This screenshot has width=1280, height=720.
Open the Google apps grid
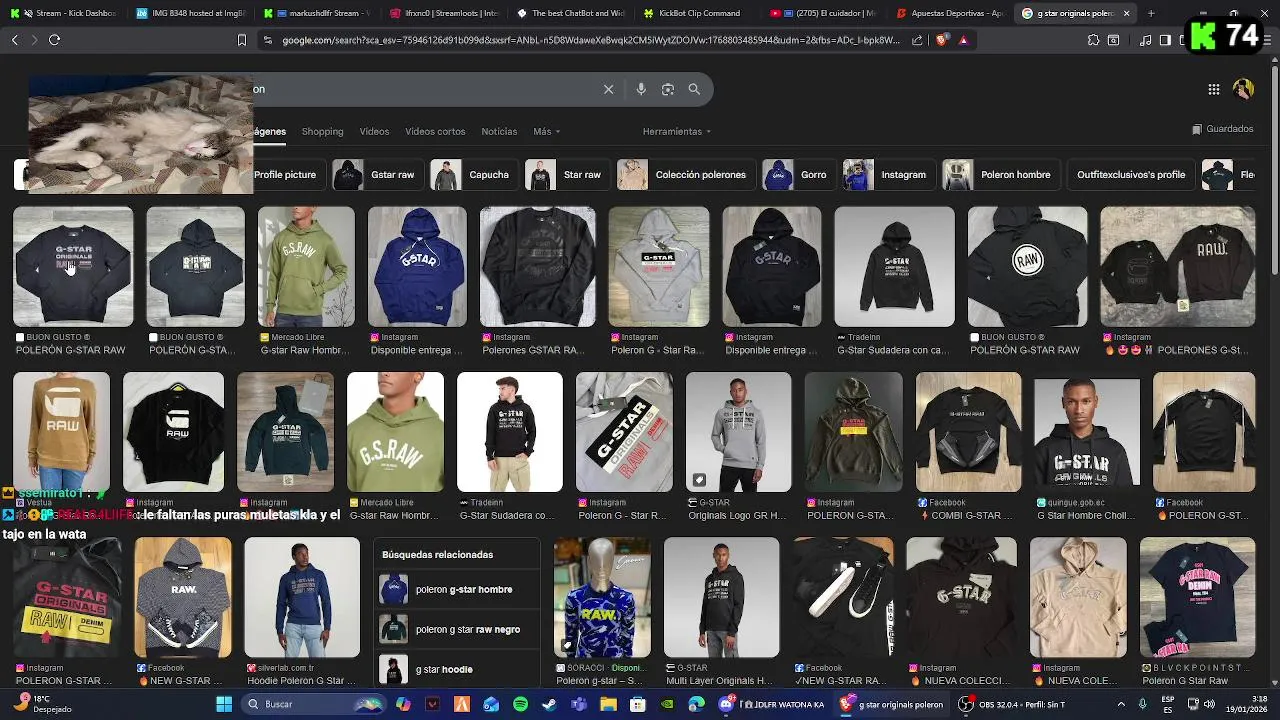1213,89
